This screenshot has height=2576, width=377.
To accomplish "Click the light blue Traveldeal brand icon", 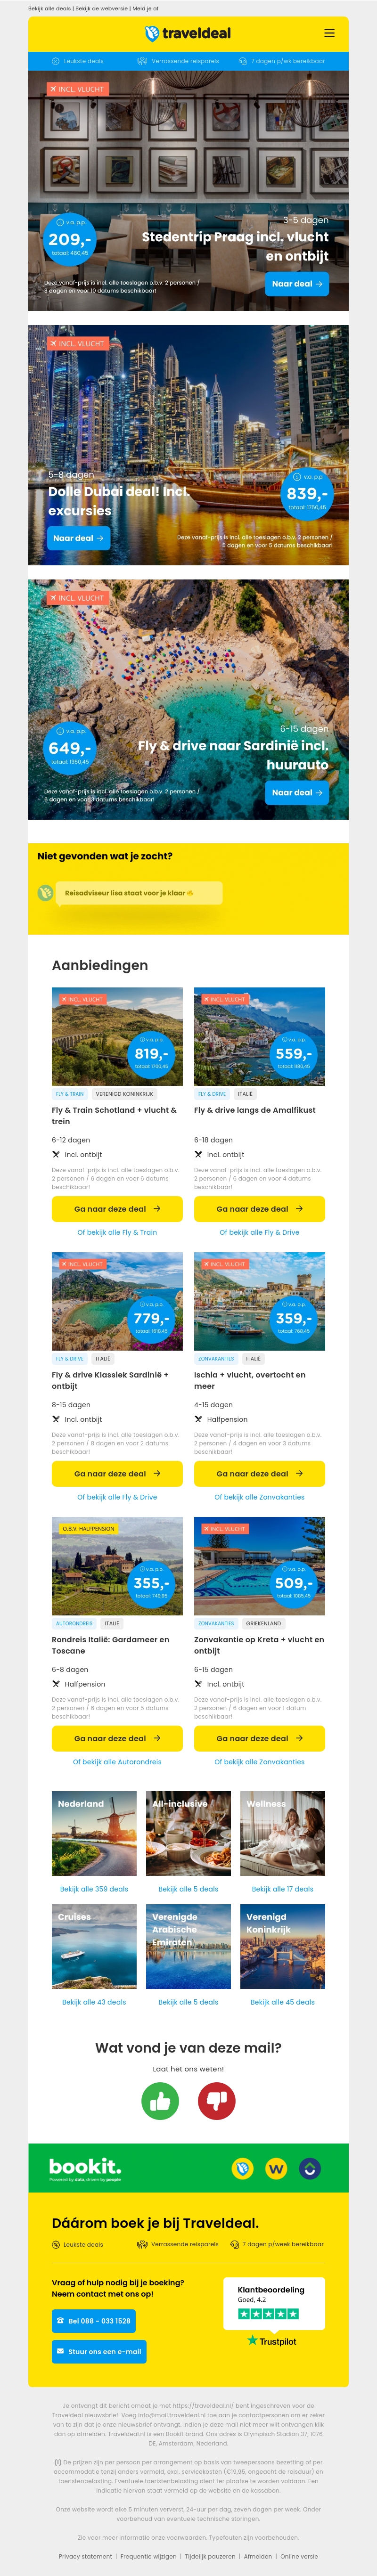I will (x=242, y=2168).
